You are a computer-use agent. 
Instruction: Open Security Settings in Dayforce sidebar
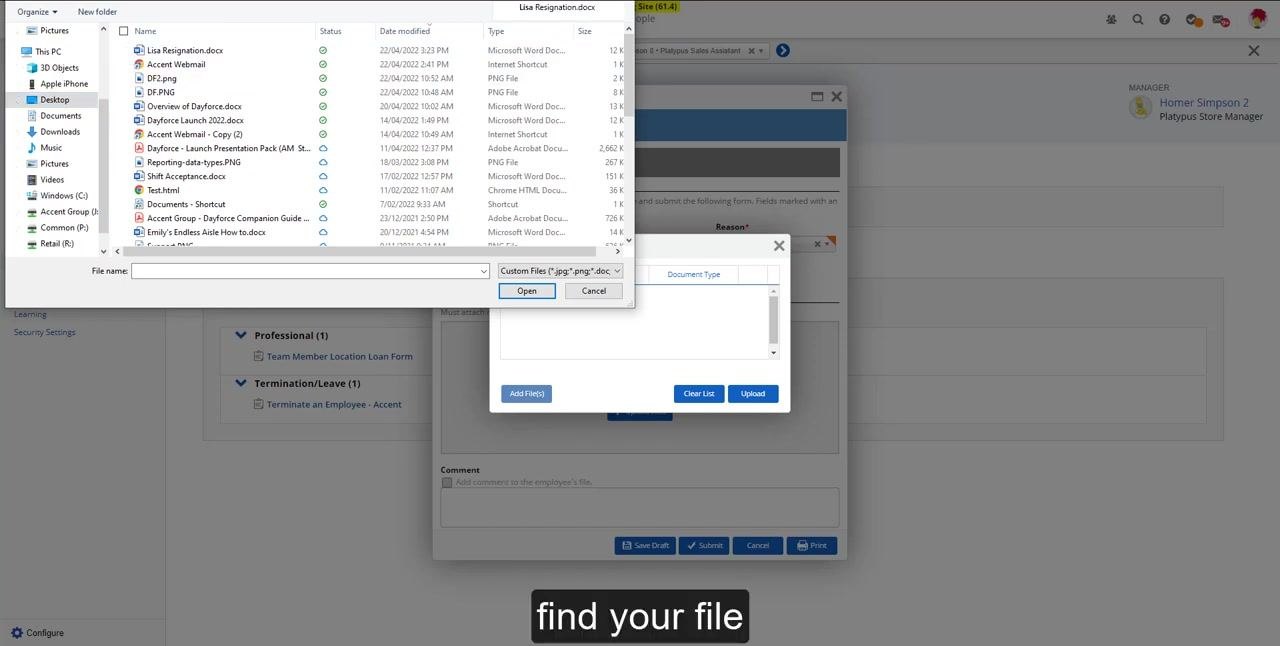44,332
